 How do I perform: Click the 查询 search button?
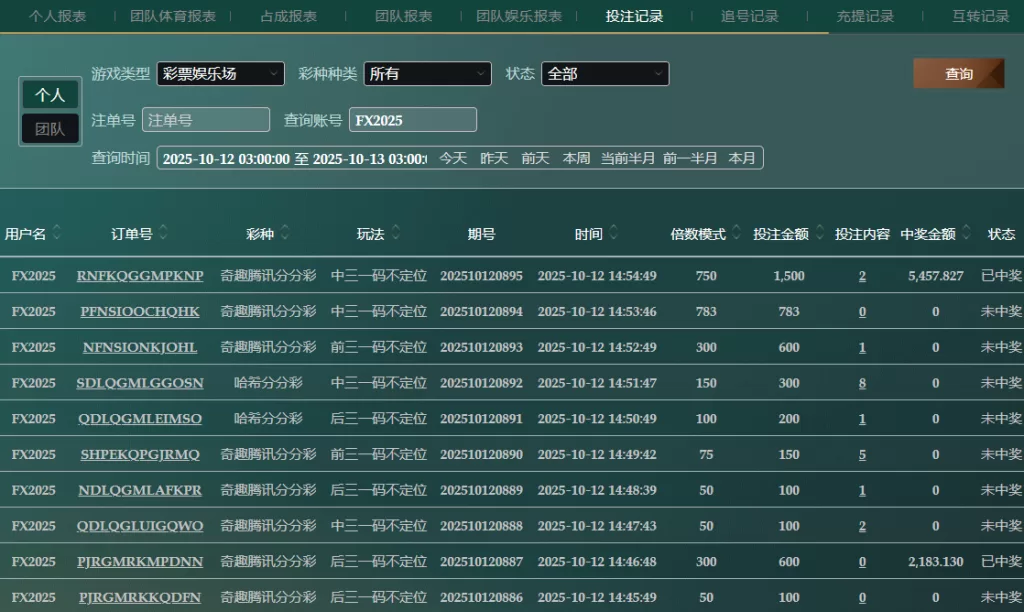958,74
